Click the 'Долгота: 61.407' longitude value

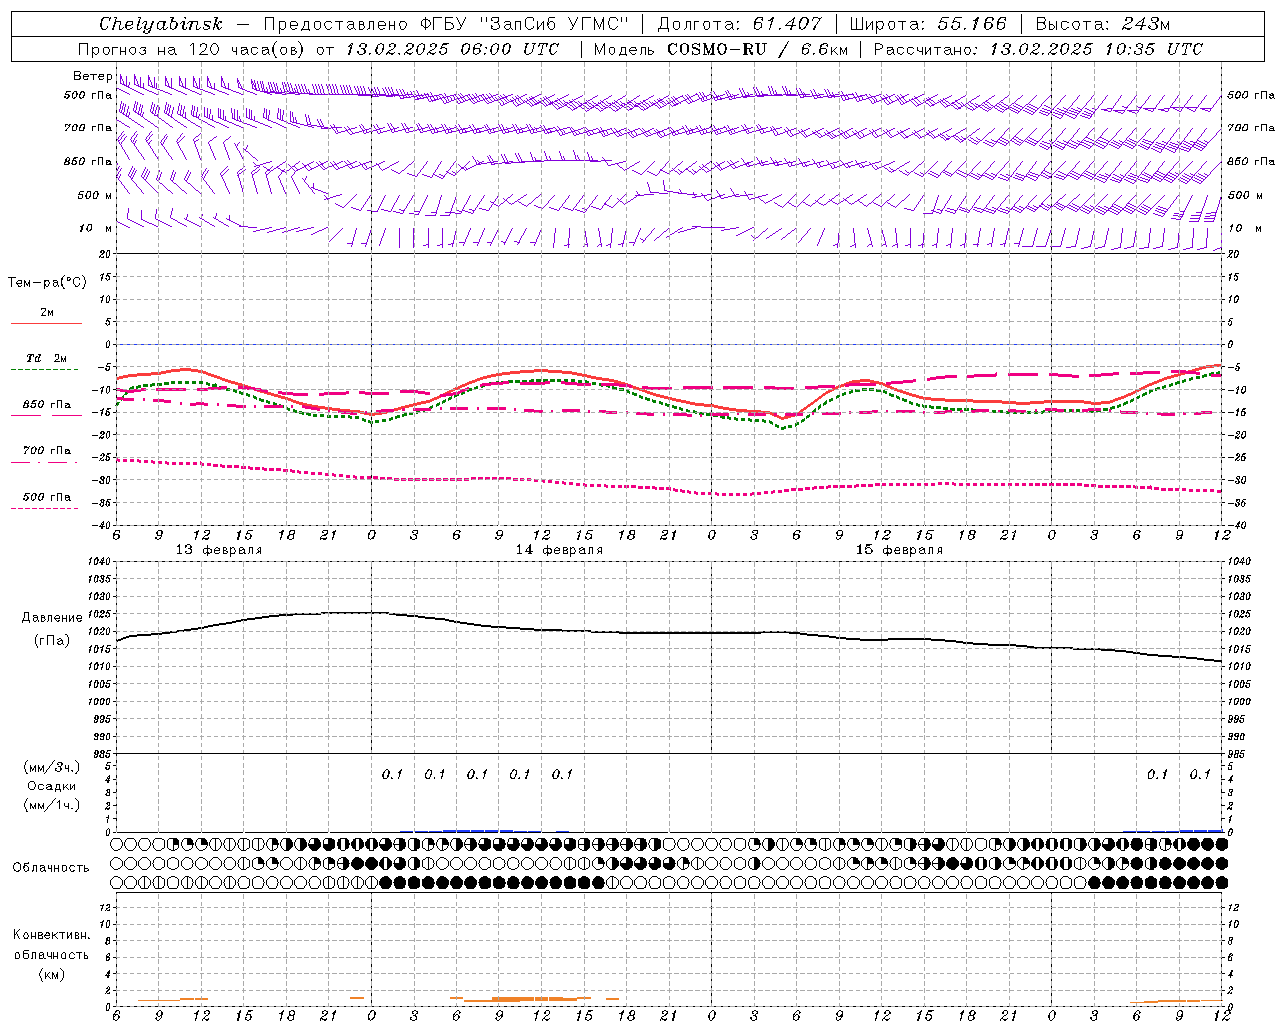(x=739, y=24)
